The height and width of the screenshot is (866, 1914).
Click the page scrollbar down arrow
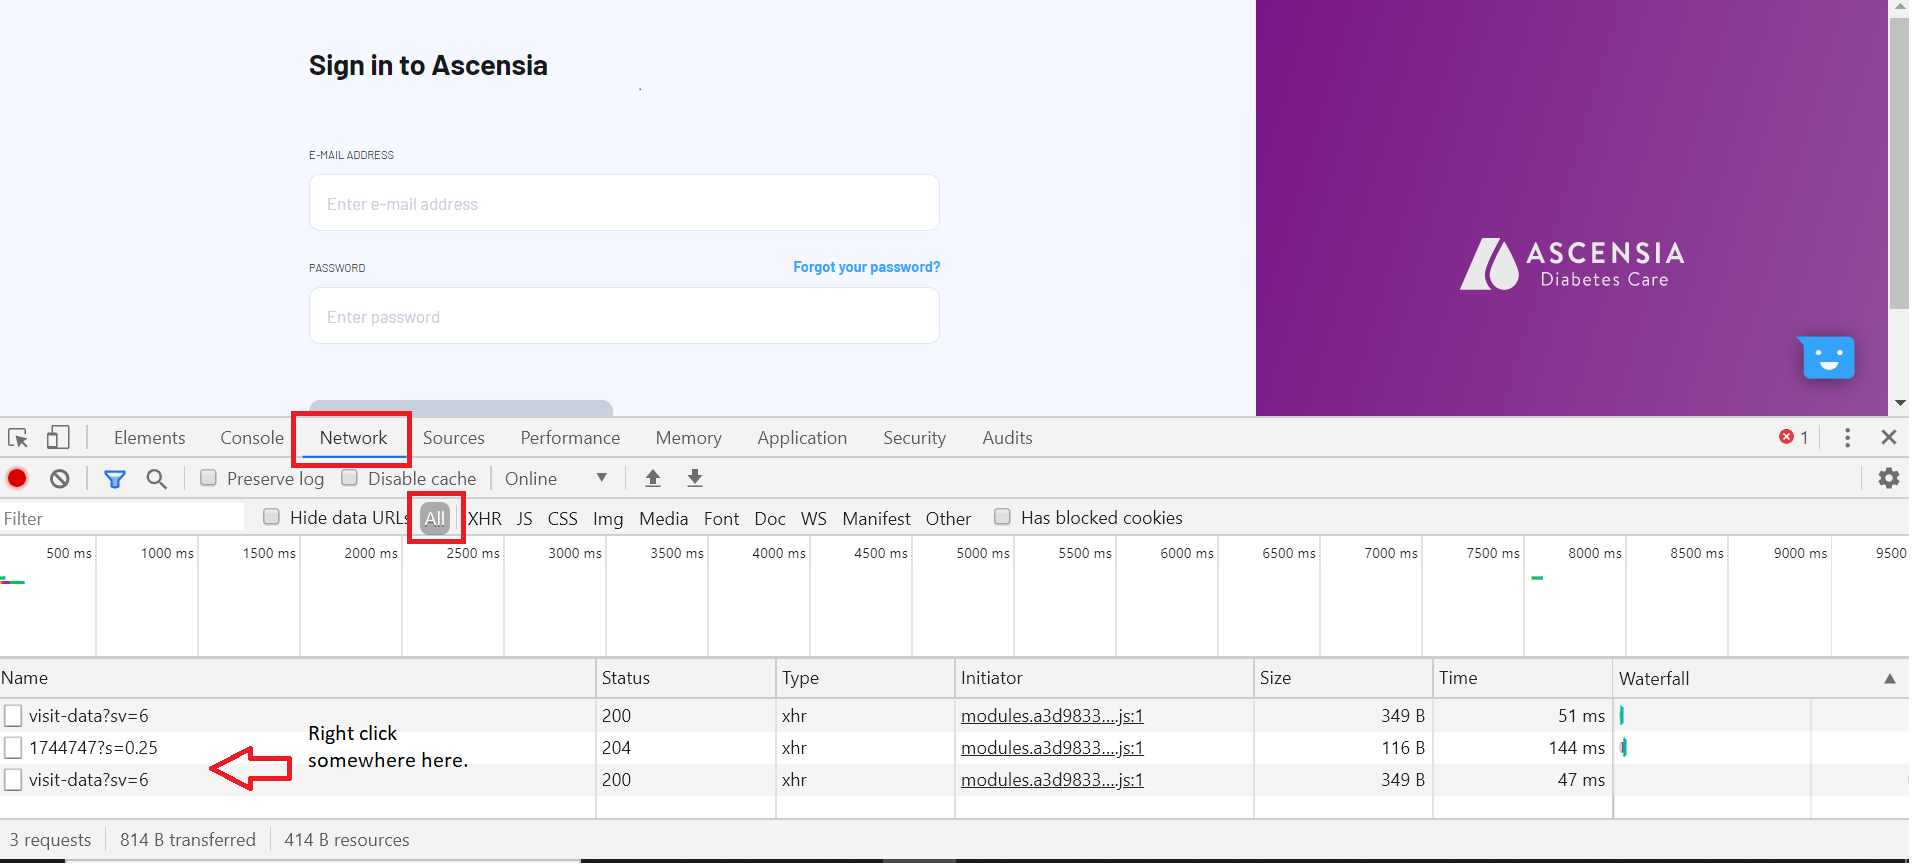(1900, 404)
